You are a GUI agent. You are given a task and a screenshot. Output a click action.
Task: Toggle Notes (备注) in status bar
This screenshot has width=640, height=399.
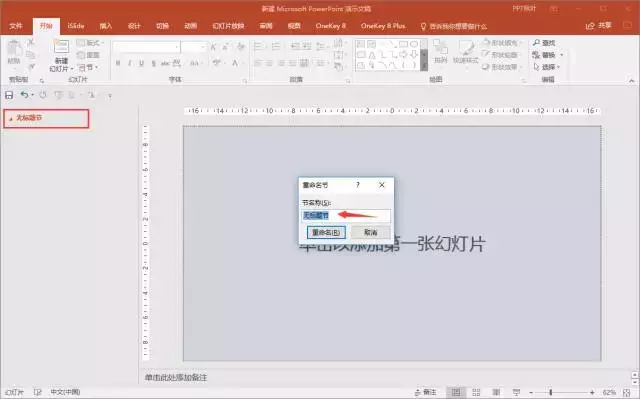pyautogui.click(x=425, y=392)
